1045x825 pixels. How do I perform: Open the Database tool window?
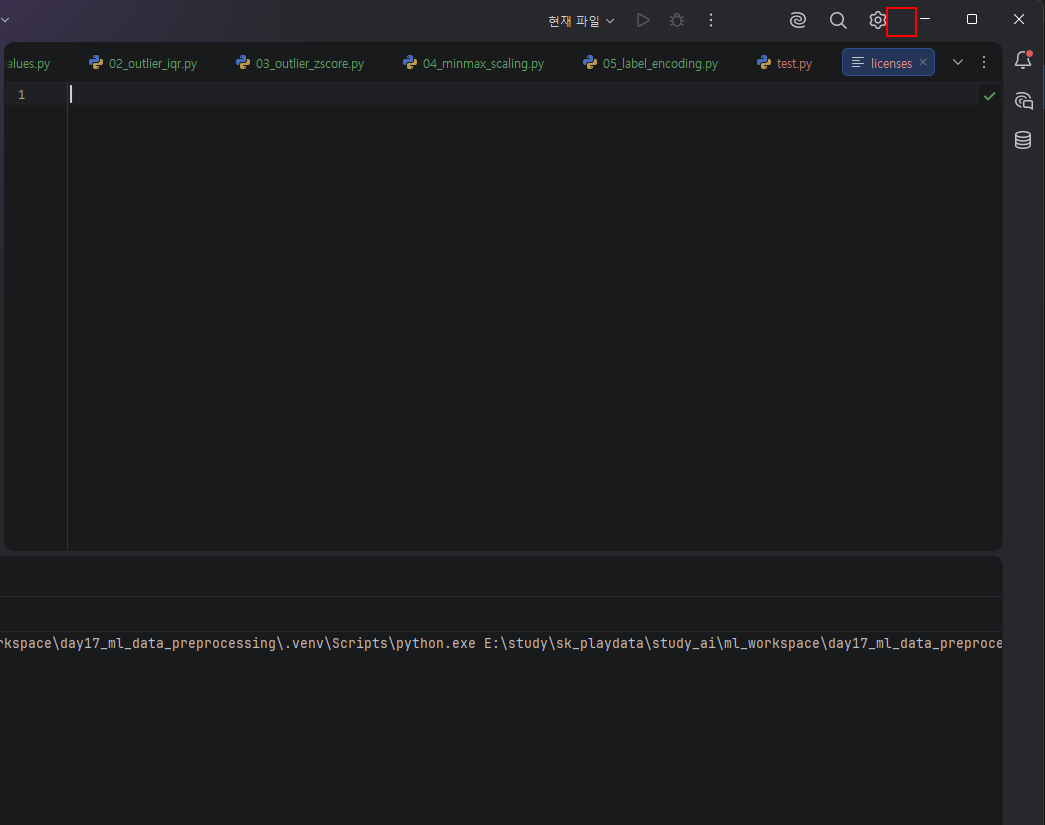coord(1023,140)
